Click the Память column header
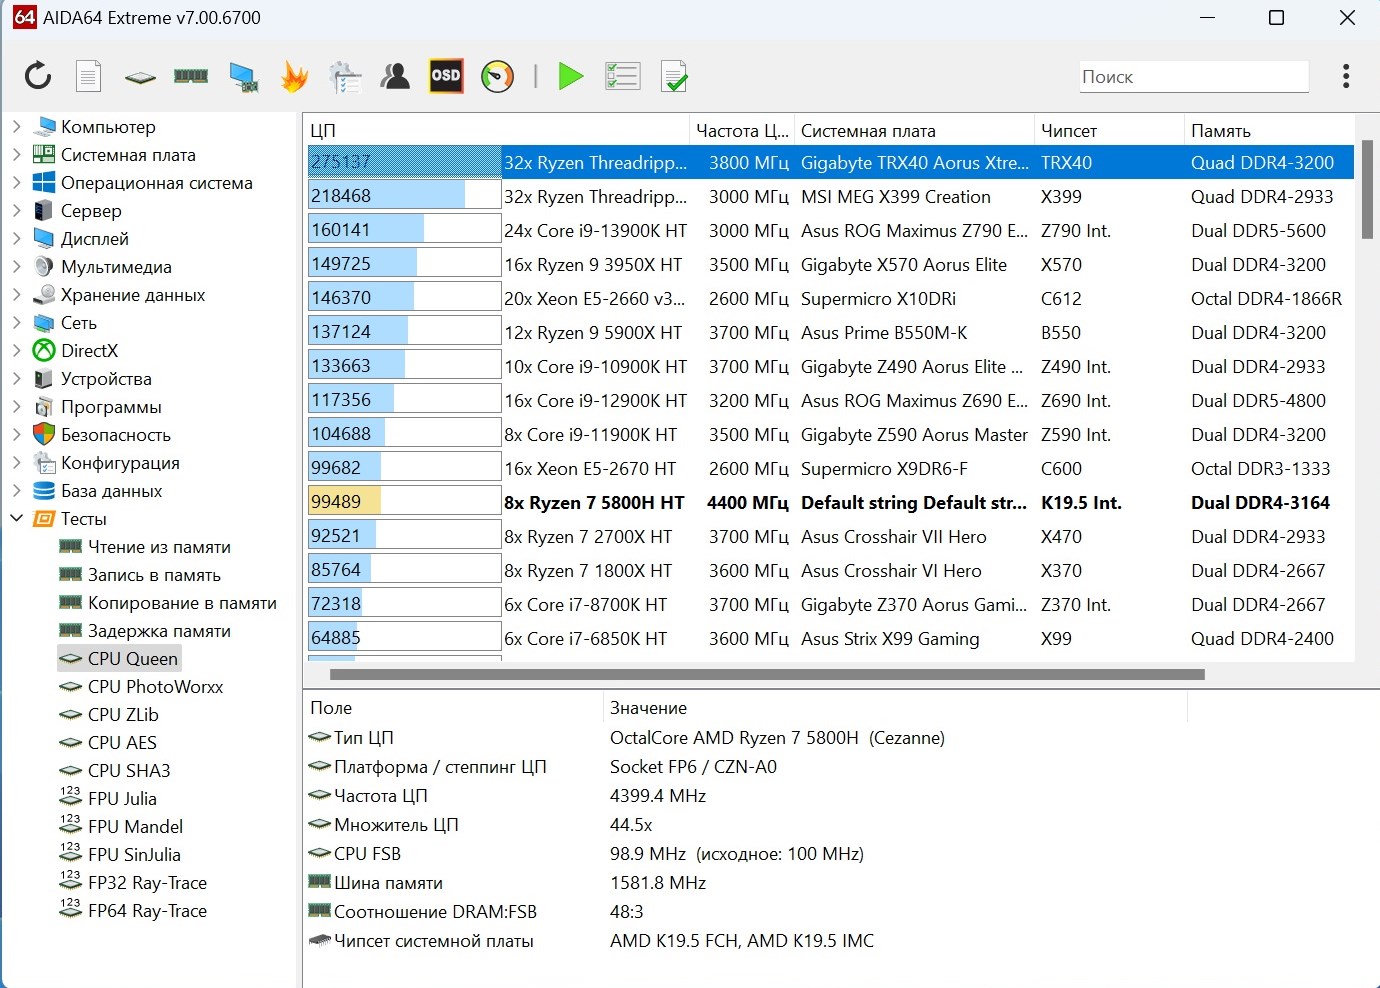The height and width of the screenshot is (988, 1380). click(1220, 131)
